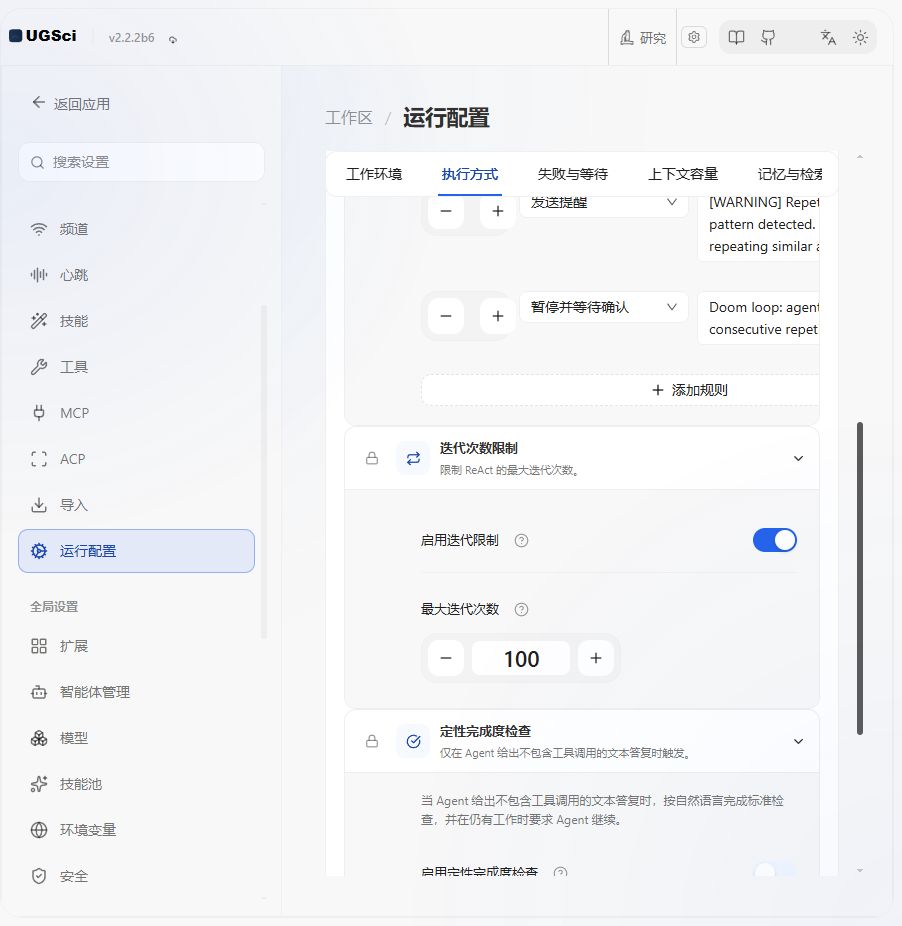
Task: Collapse the 迭代次数限制 section
Action: click(798, 458)
